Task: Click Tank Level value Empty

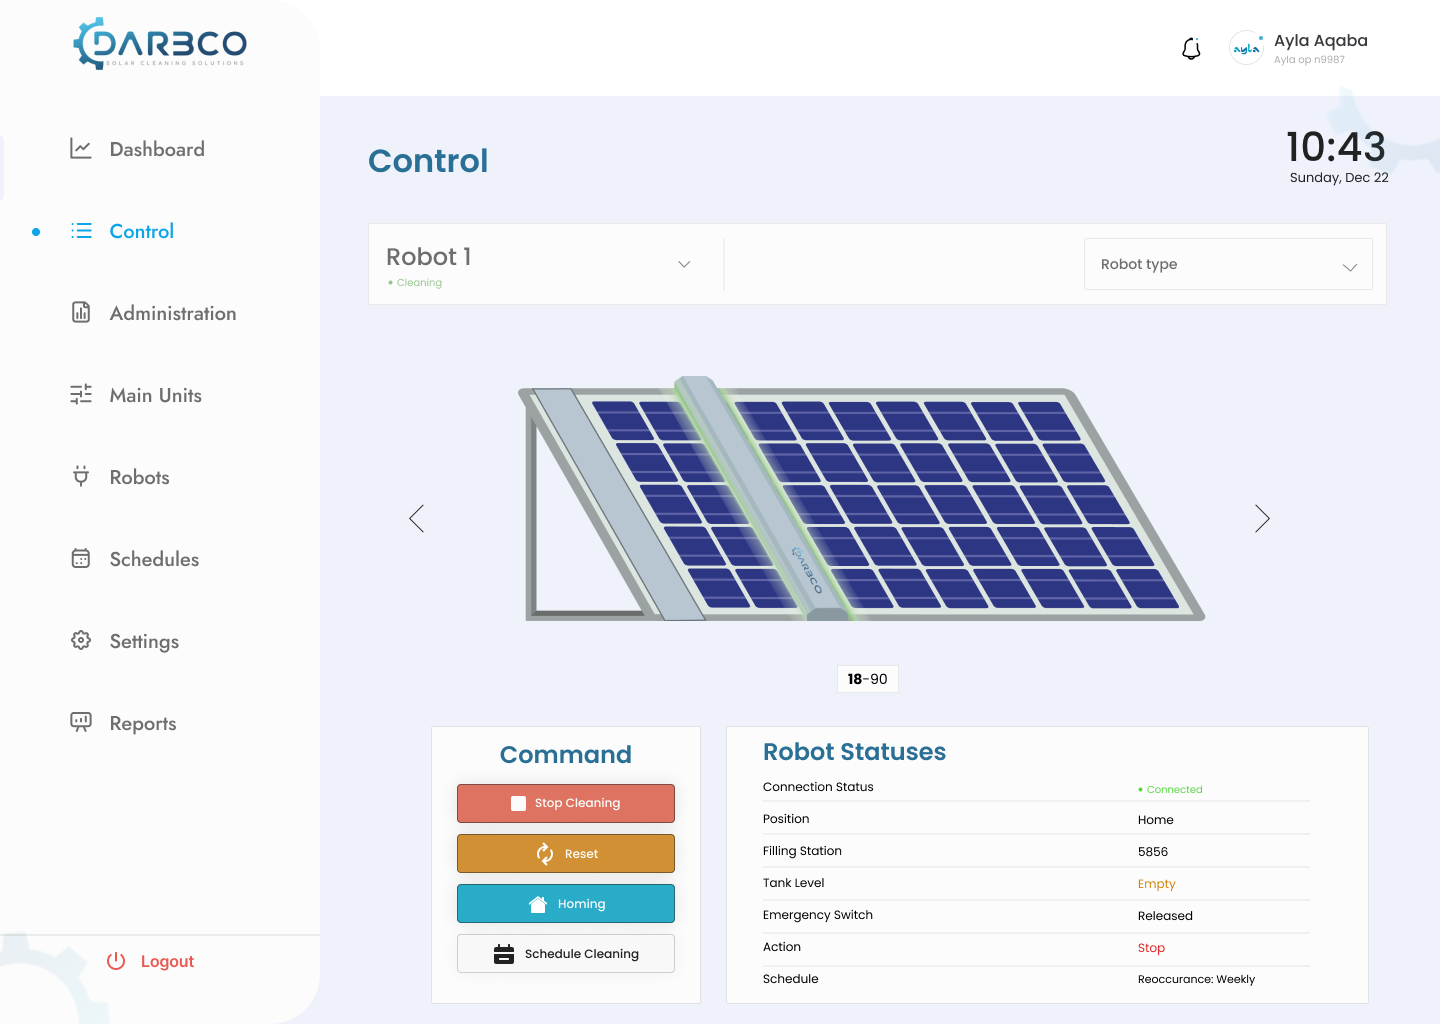Action: 1157,884
